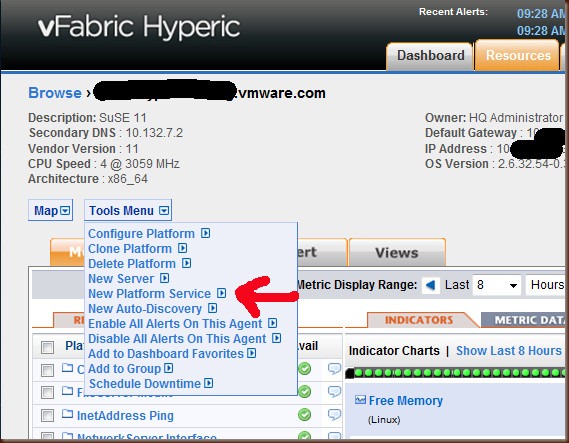The image size is (569, 443).
Task: Click the Owner: HQ Administrator text
Action: click(494, 118)
